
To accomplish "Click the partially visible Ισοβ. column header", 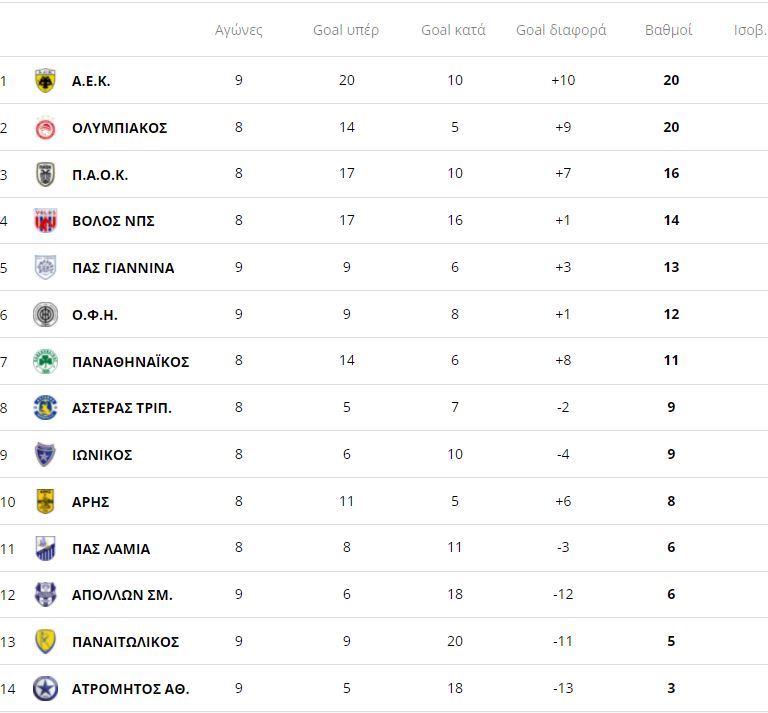I will coord(750,30).
